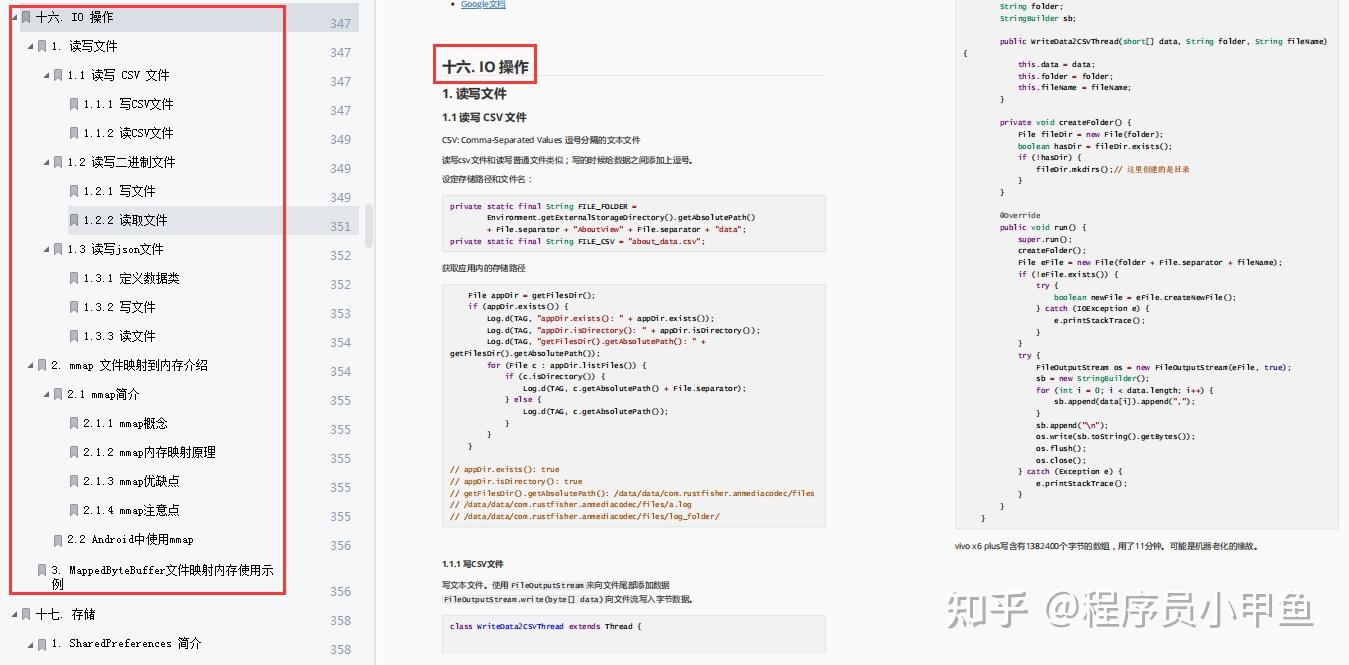Collapse the 十六. IO 操作 outline node
This screenshot has height=665, width=1349.
coord(14,18)
